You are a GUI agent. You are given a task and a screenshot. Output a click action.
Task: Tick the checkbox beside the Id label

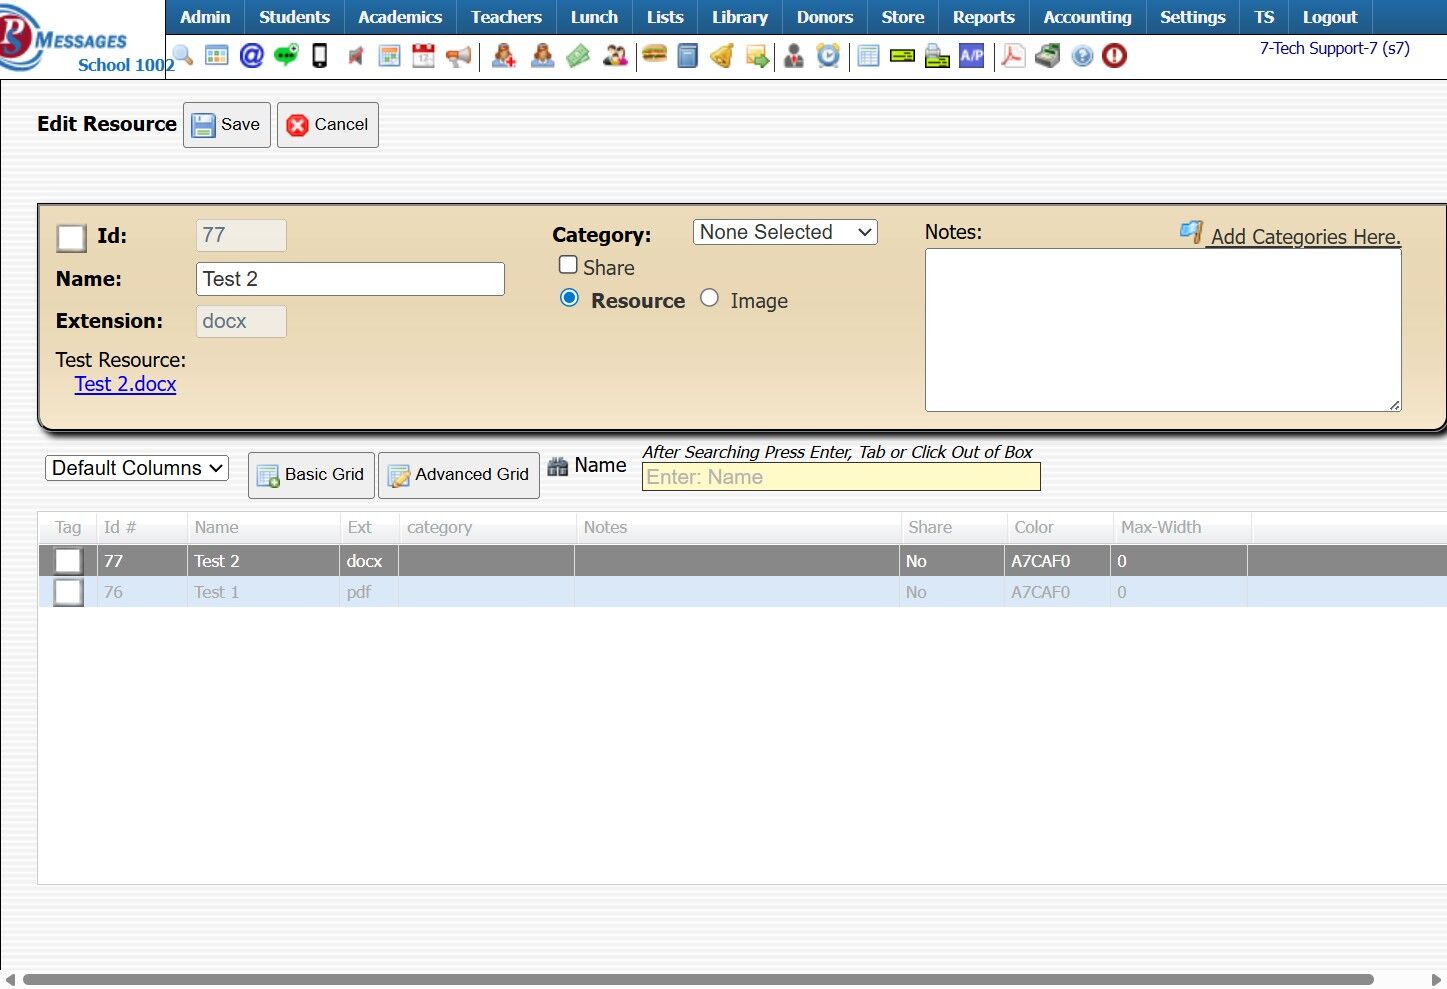click(x=72, y=238)
